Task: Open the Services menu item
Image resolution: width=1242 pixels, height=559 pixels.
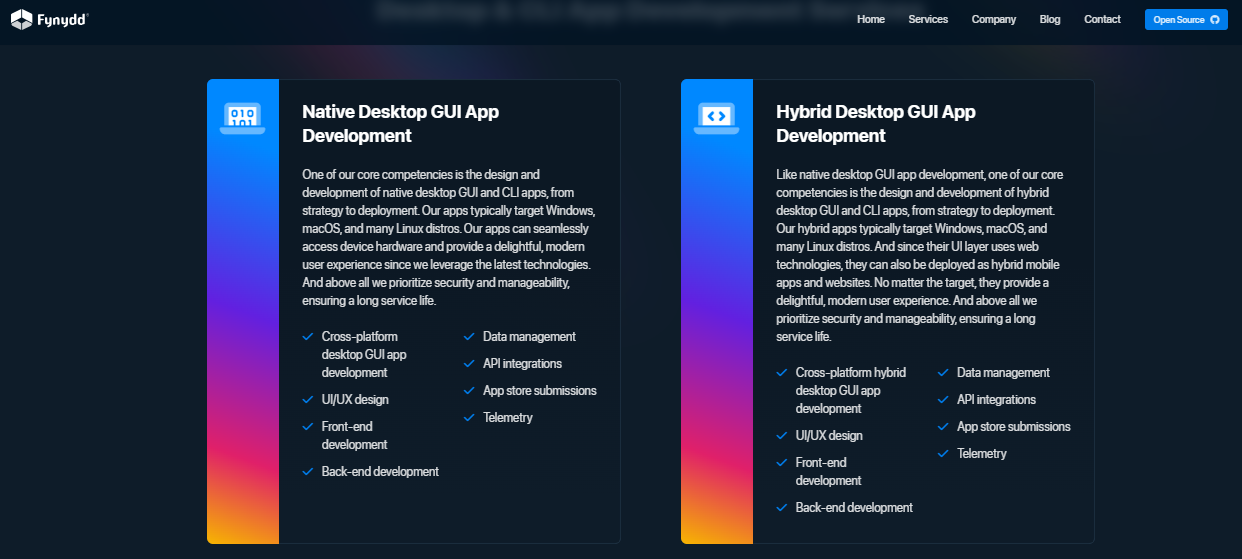Action: pyautogui.click(x=928, y=19)
